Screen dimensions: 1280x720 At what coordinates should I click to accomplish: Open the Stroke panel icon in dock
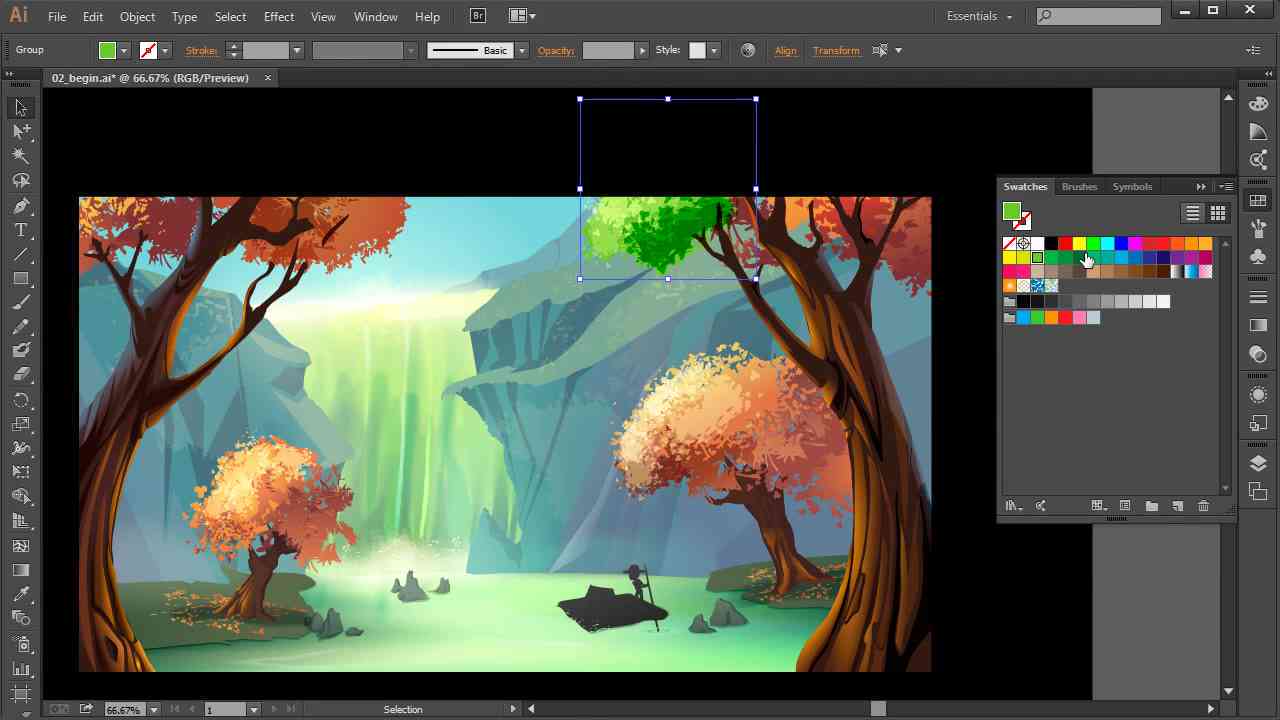1258,297
